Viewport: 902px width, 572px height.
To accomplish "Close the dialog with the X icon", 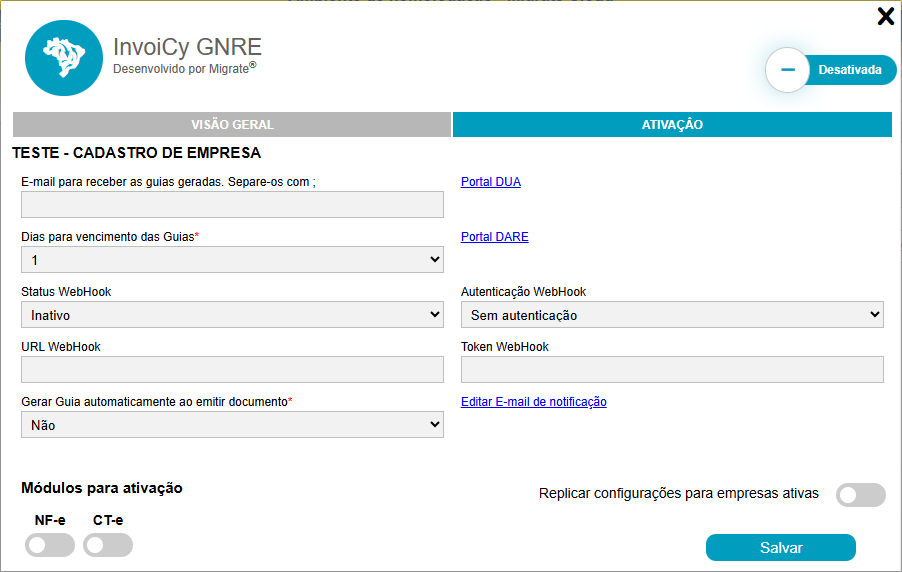I will pyautogui.click(x=885, y=16).
